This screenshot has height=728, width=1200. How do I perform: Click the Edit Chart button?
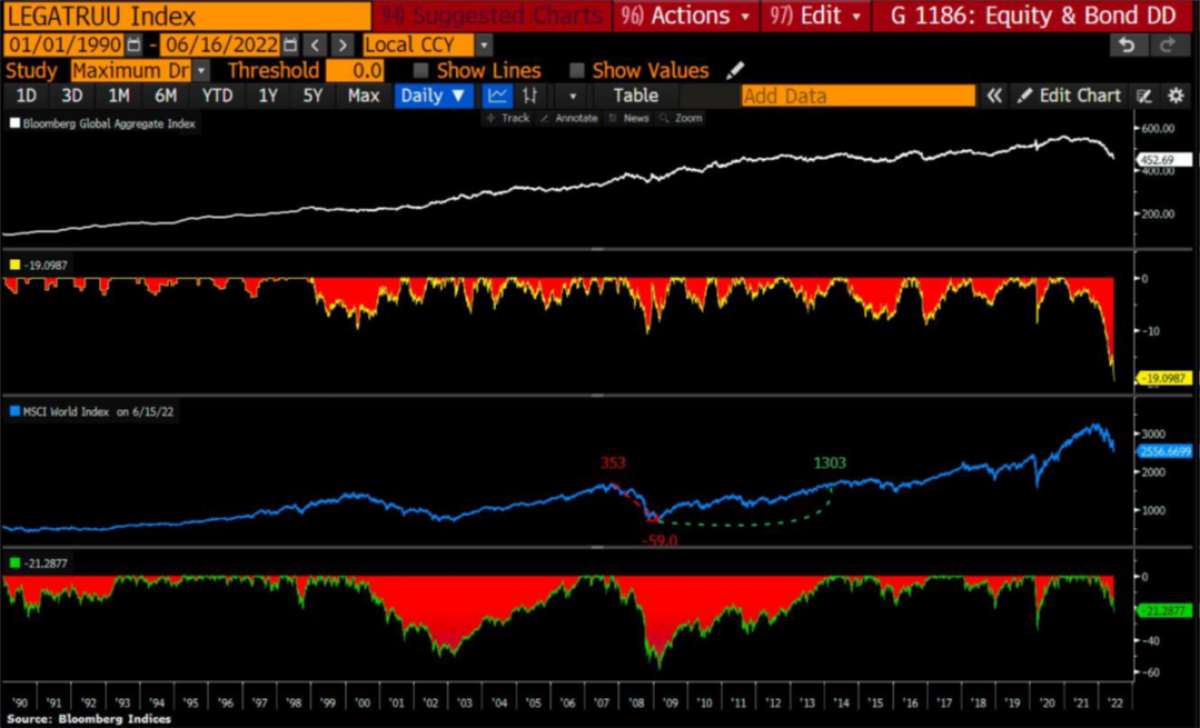(1070, 95)
